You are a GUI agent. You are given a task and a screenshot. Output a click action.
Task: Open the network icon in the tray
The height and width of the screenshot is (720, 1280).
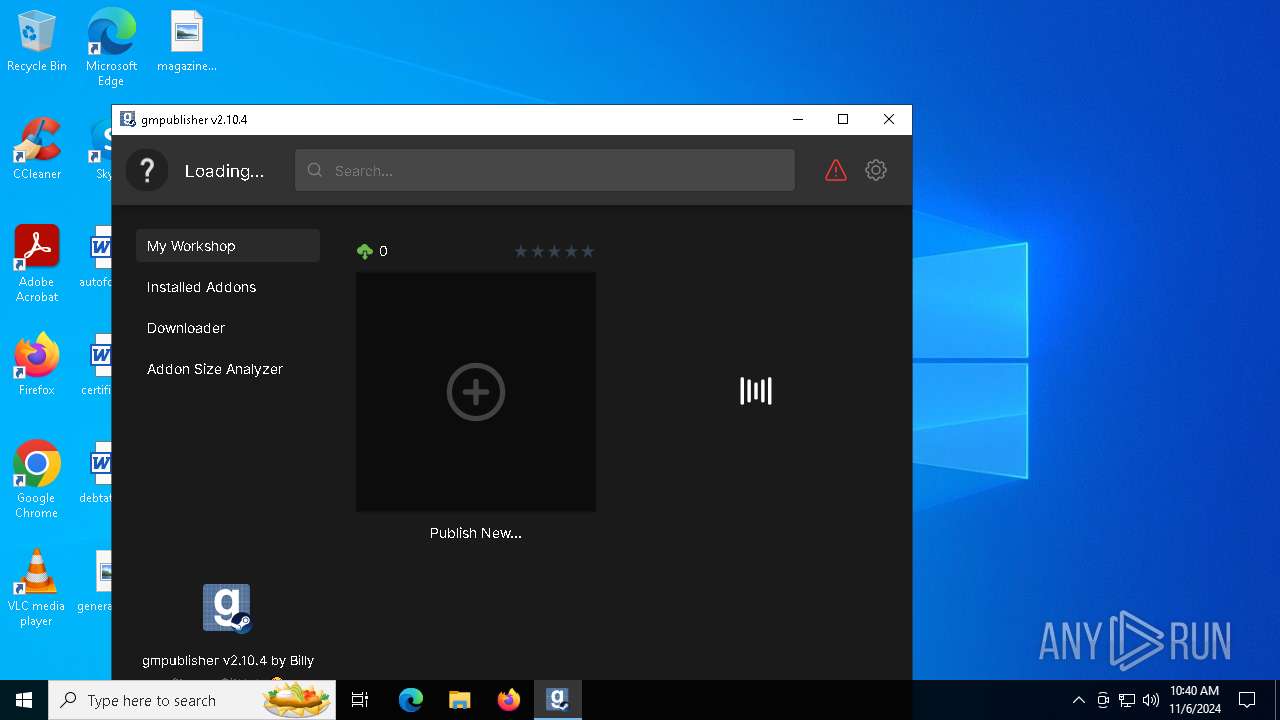(x=1127, y=700)
